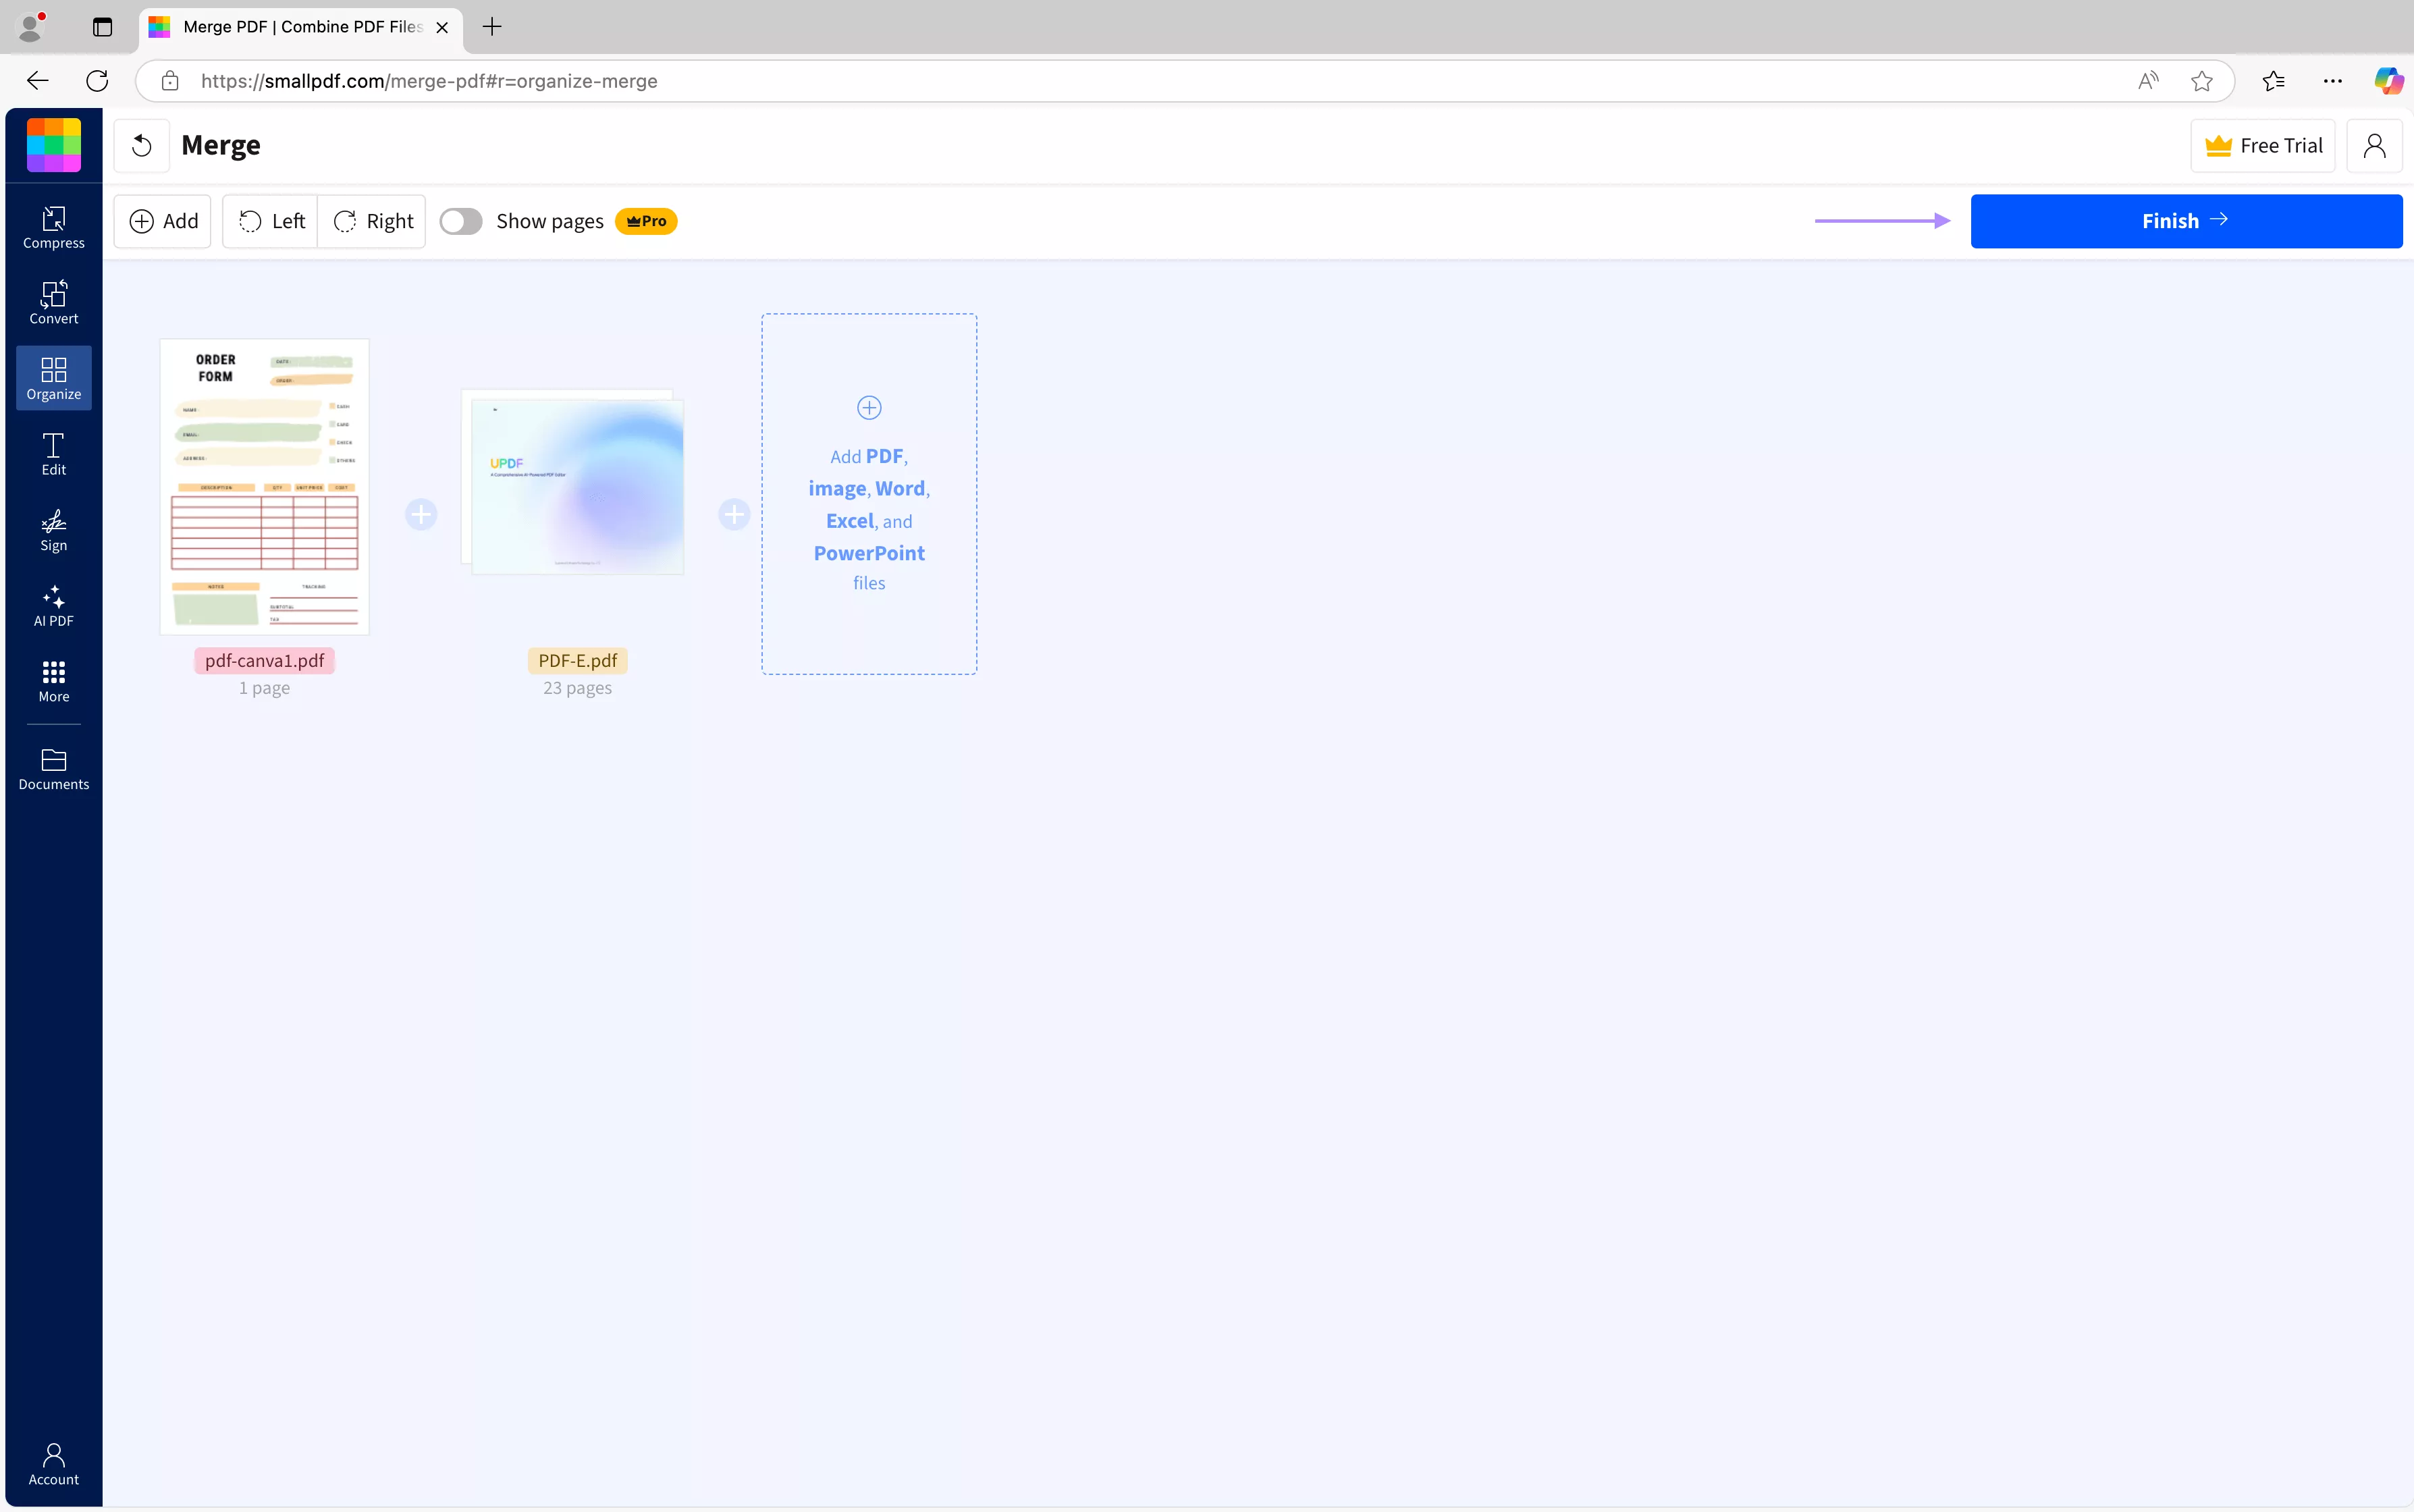Open the Convert tool
Screen dimensions: 2414x1512
[x=54, y=302]
